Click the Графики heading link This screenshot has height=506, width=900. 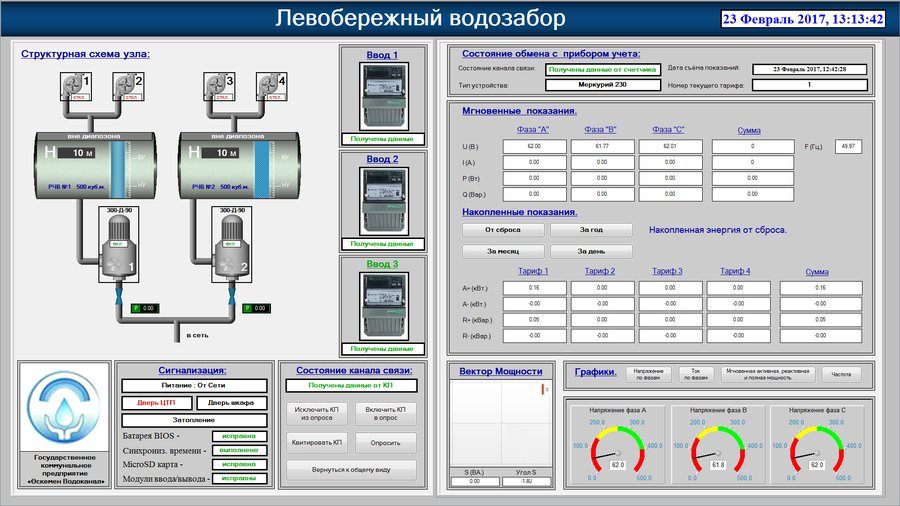pyautogui.click(x=595, y=372)
